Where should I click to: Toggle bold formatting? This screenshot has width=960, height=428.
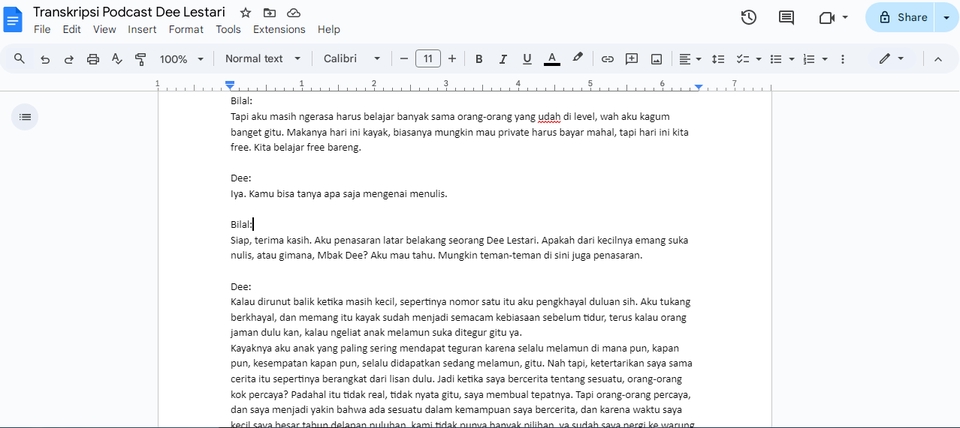coord(479,59)
